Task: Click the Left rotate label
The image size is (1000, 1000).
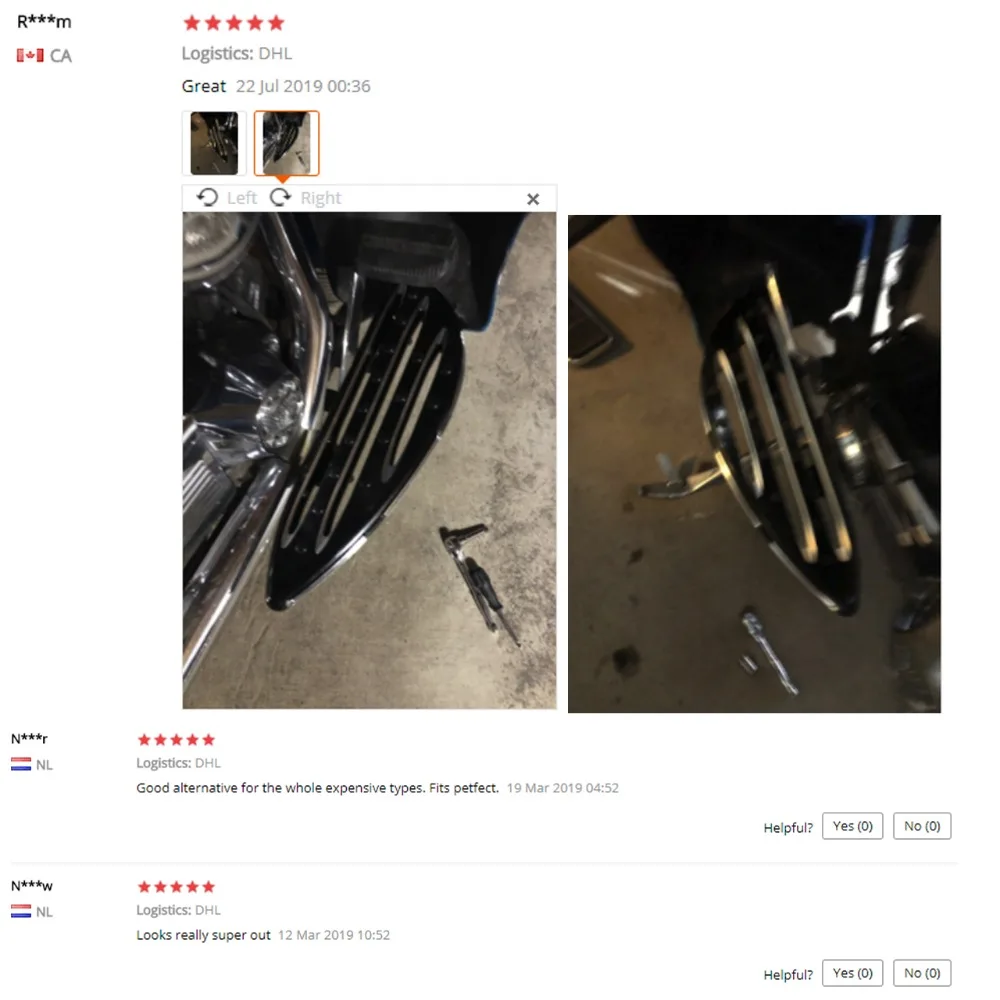Action: pos(242,198)
